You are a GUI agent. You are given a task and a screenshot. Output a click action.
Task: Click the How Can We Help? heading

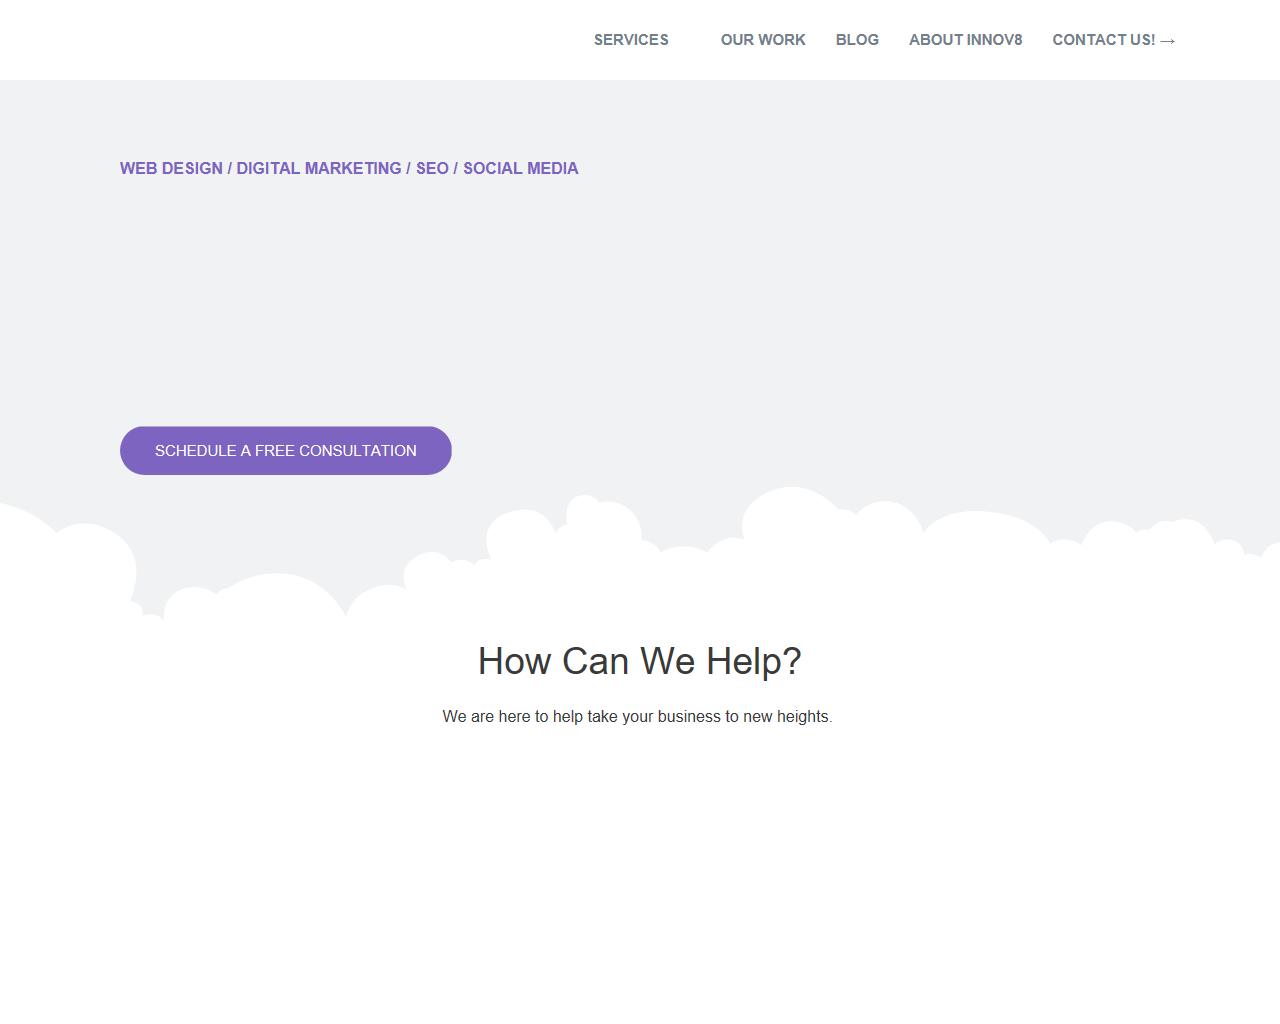tap(639, 661)
